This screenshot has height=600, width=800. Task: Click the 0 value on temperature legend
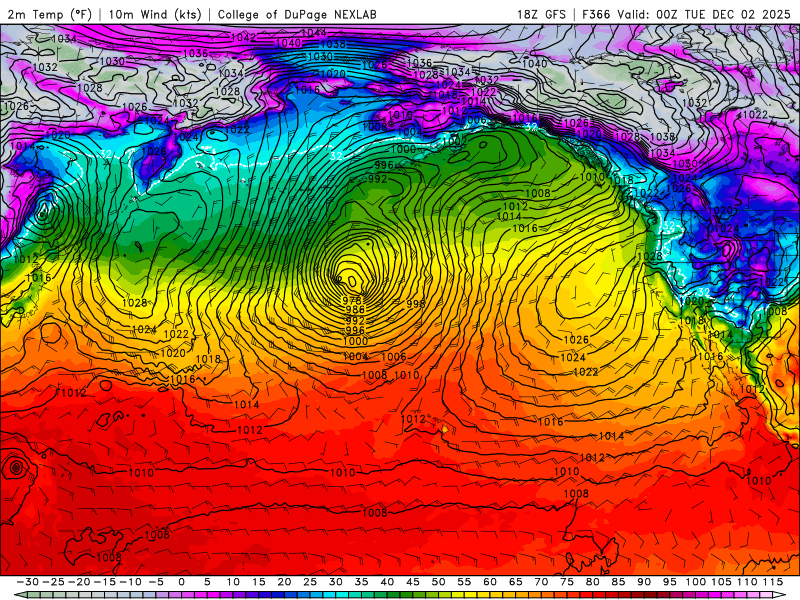tap(182, 582)
